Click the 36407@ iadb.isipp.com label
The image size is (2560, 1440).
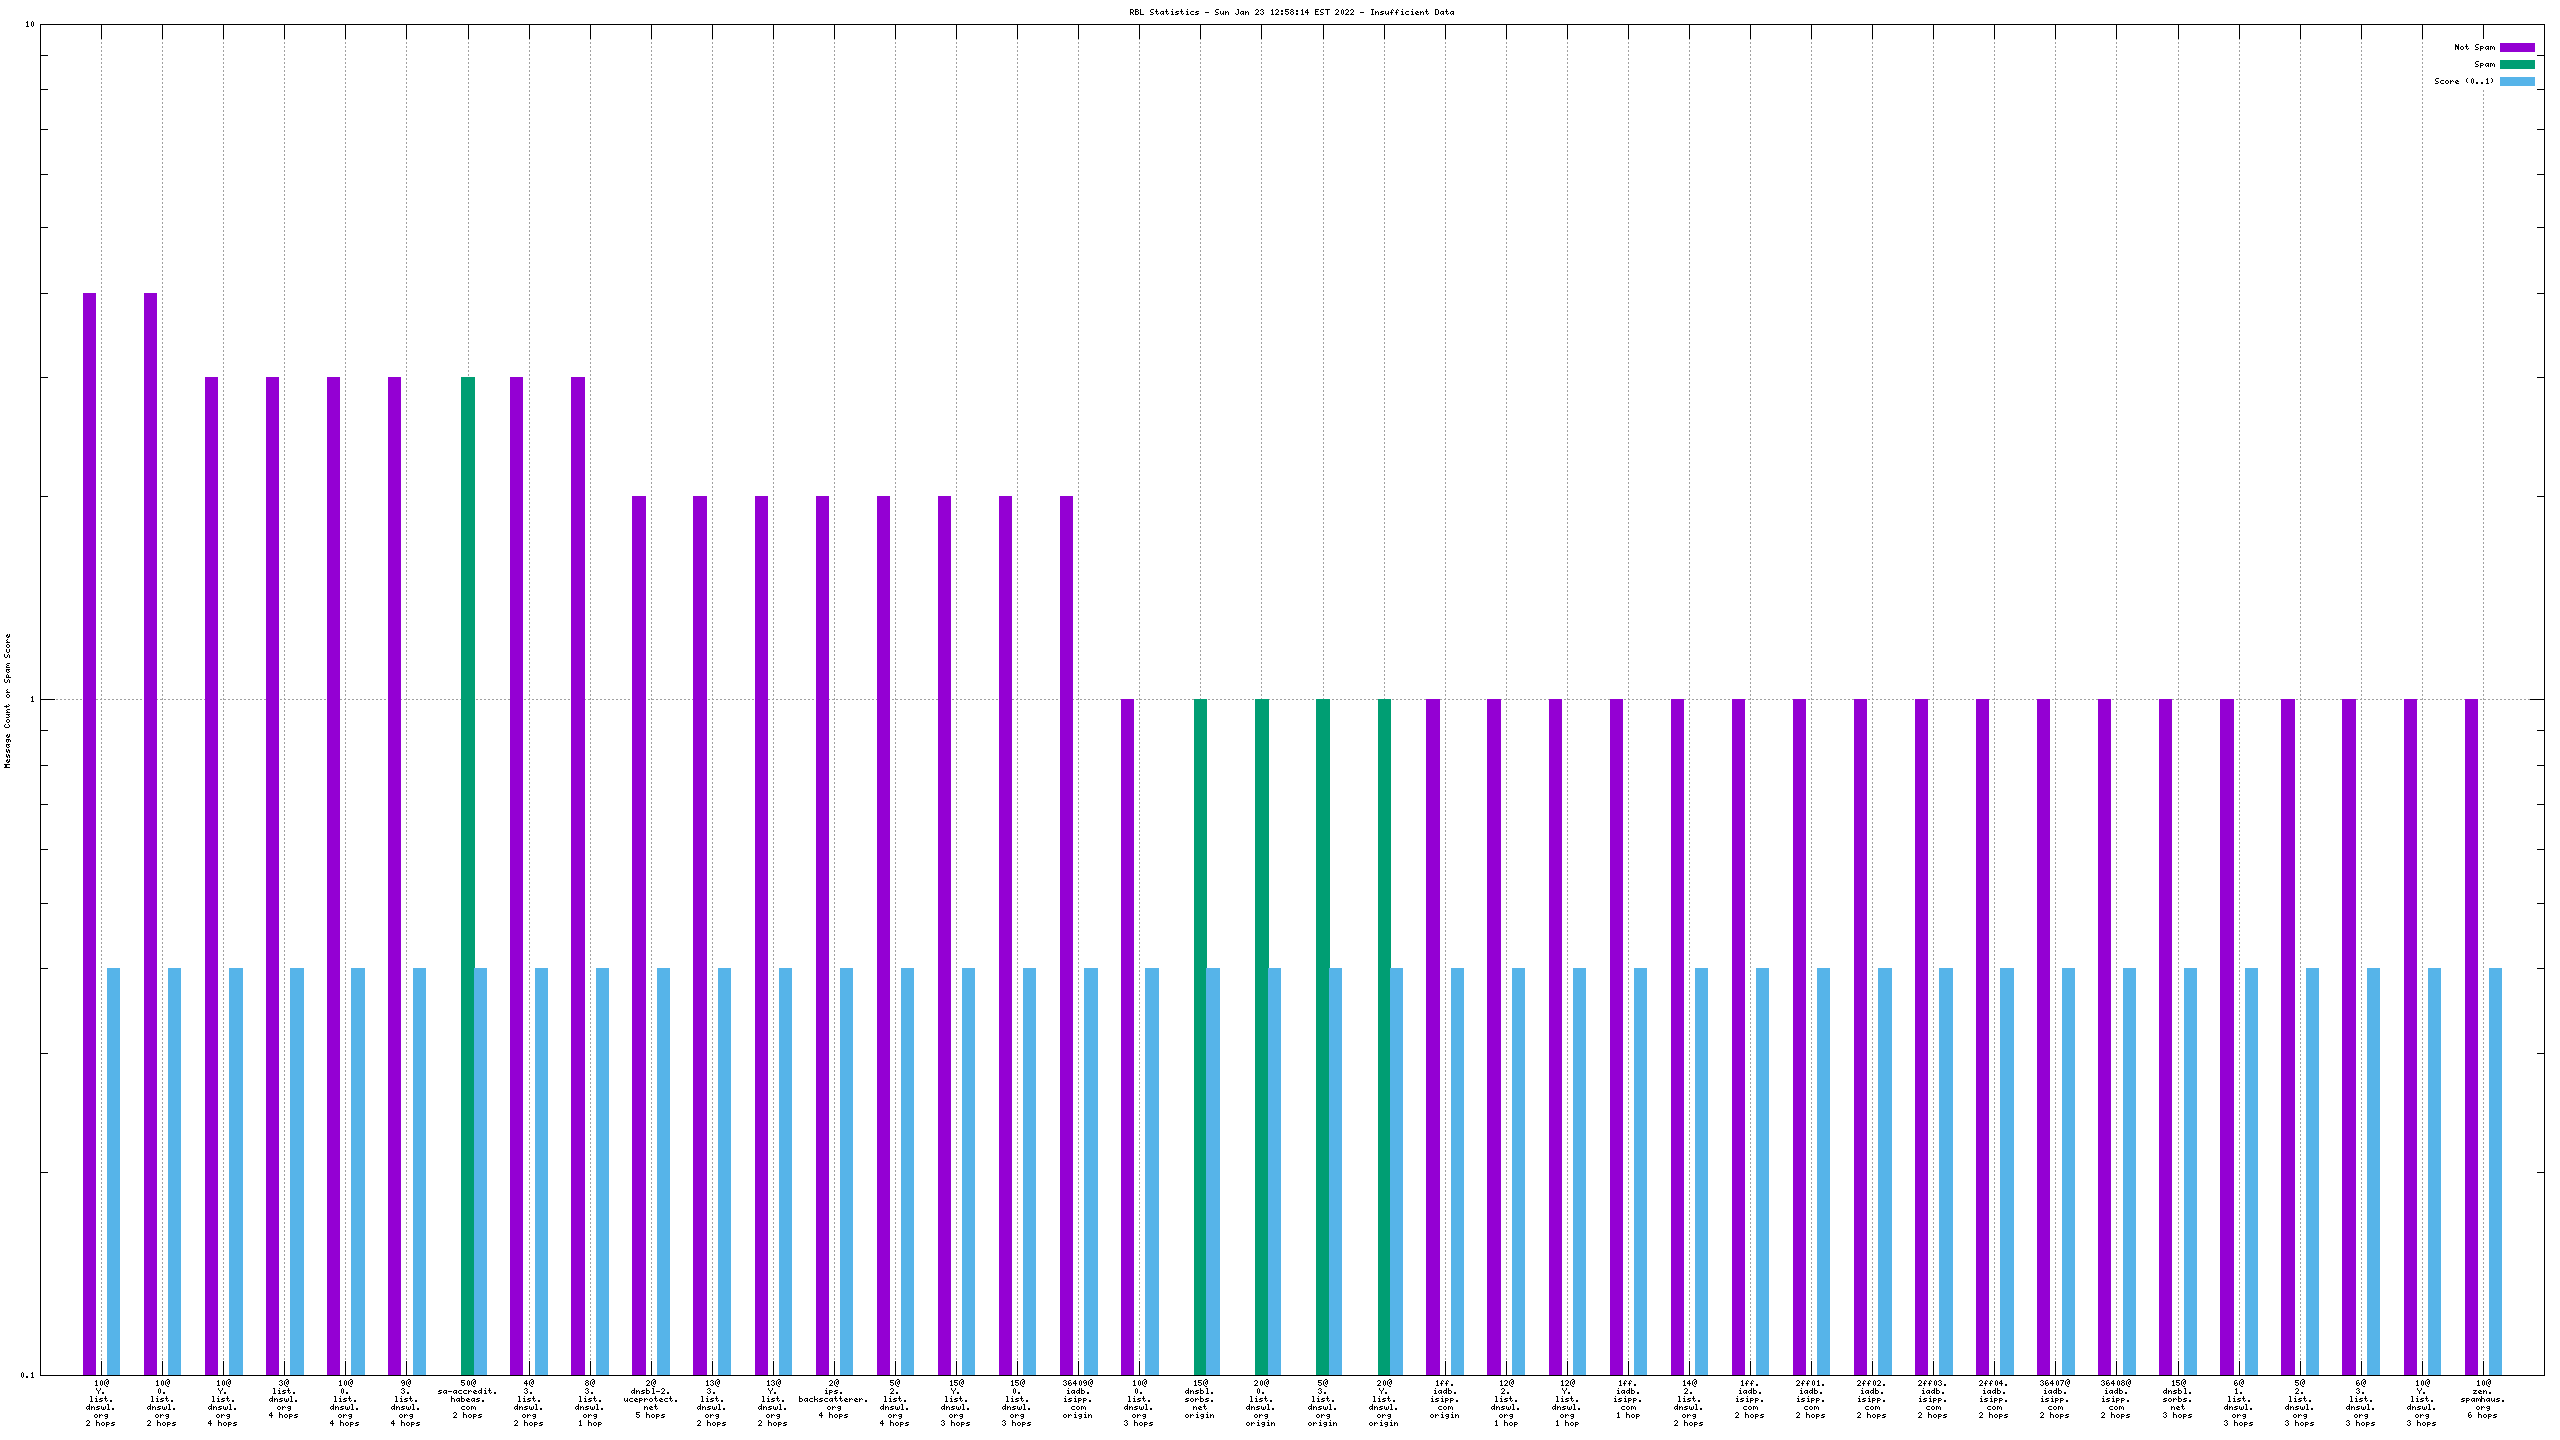click(2054, 1399)
